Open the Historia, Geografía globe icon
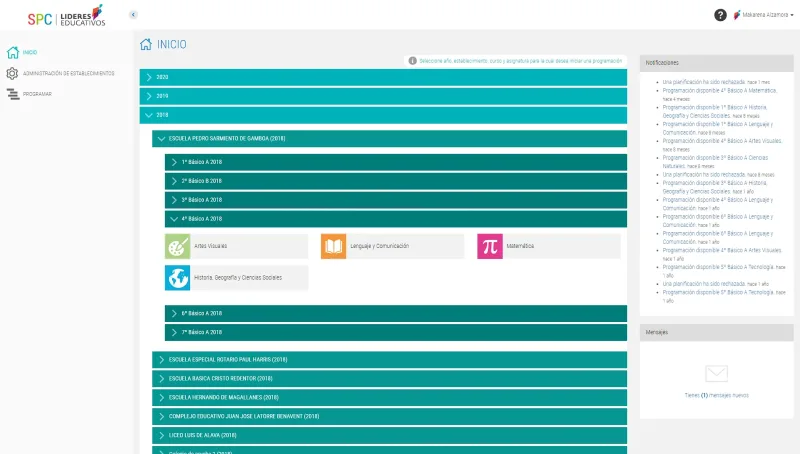Viewport: 800px width, 454px height. [x=178, y=278]
